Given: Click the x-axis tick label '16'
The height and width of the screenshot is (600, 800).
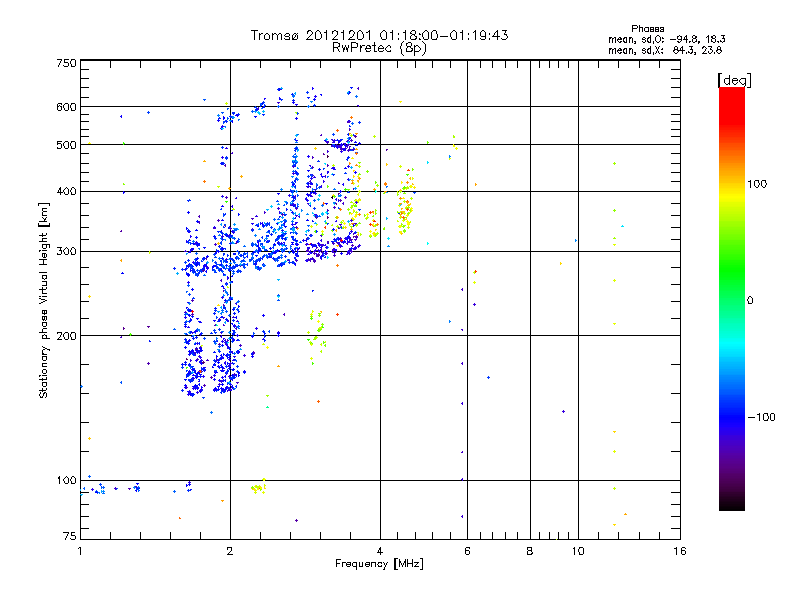Looking at the screenshot, I should click(x=680, y=551).
